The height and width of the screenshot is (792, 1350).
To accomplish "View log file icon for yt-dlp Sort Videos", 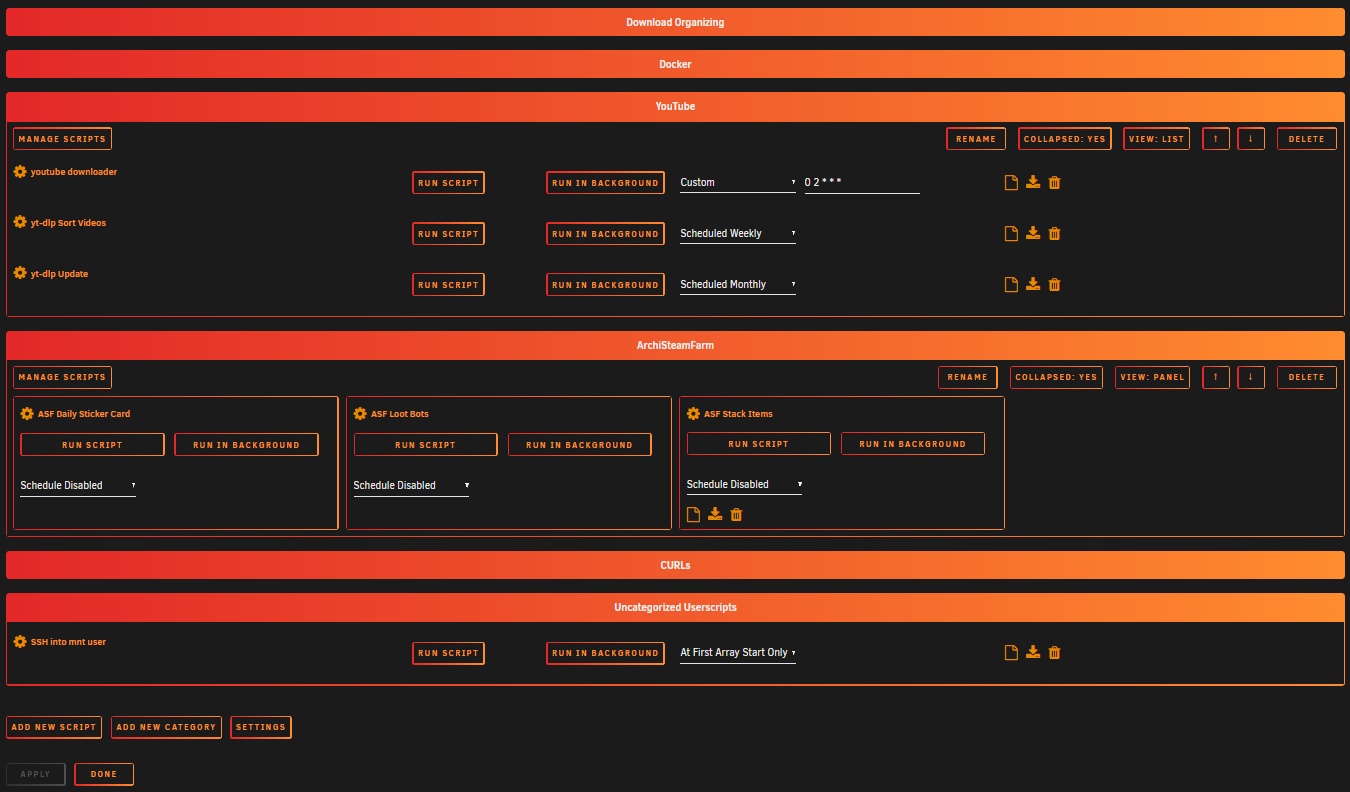I will tap(1011, 233).
